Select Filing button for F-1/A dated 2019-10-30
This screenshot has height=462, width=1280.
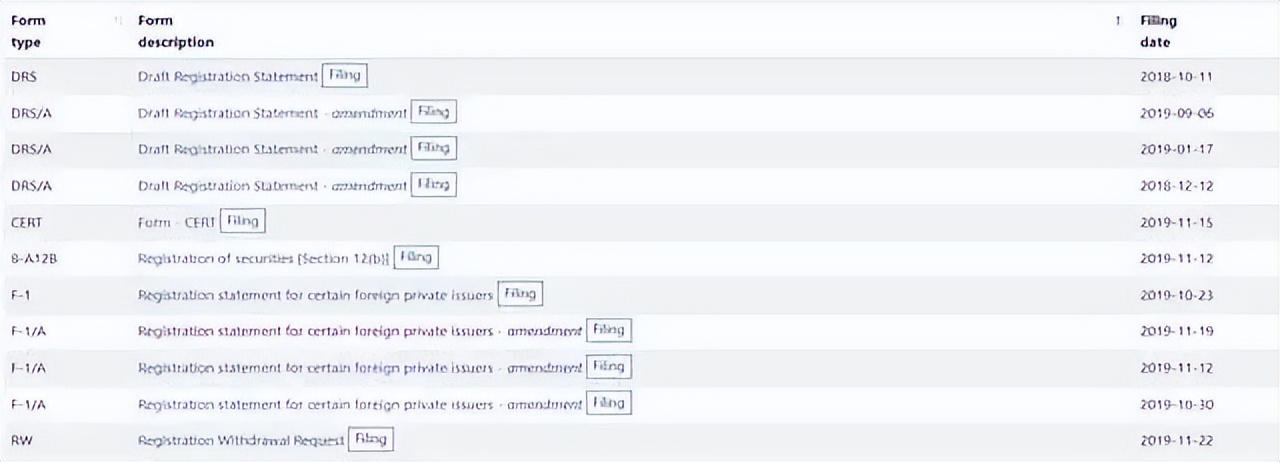coord(608,403)
